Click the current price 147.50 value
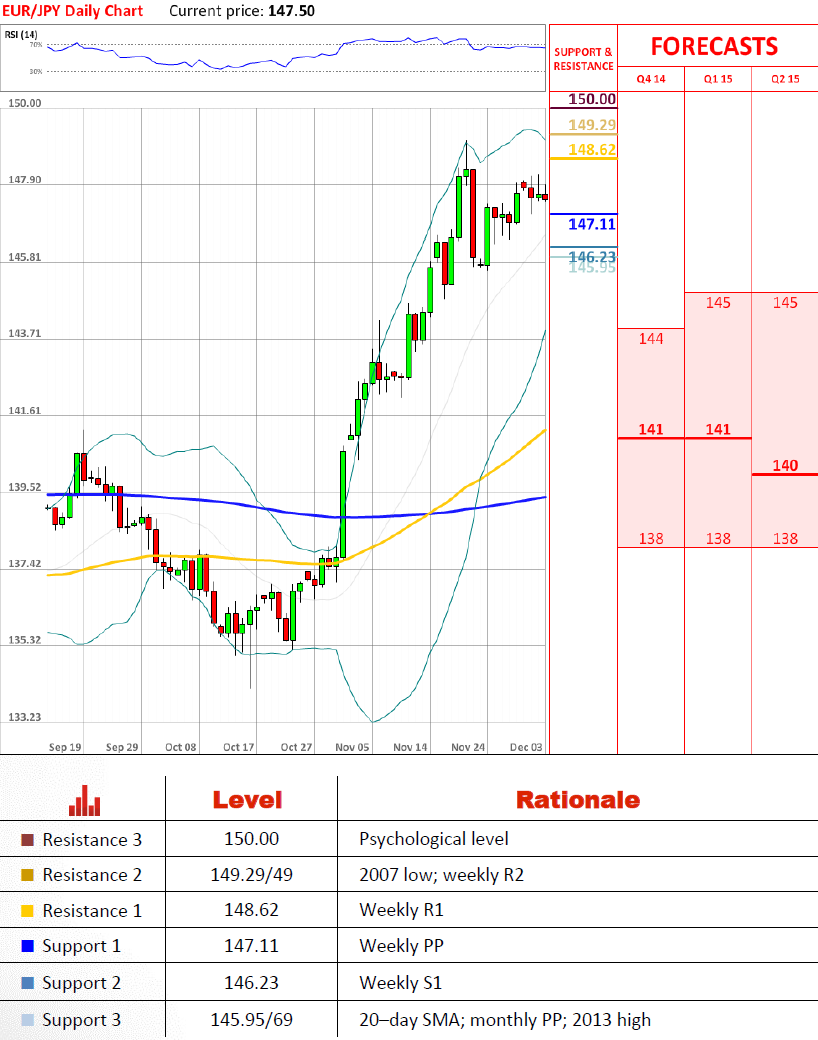Image resolution: width=818 pixels, height=1040 pixels. coord(291,11)
